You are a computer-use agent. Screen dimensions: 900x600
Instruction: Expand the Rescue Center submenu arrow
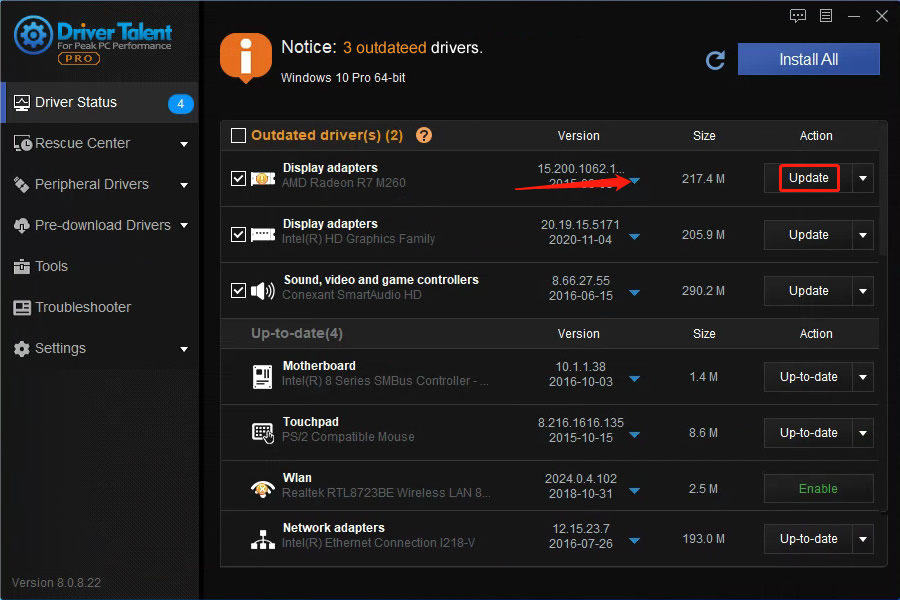184,144
